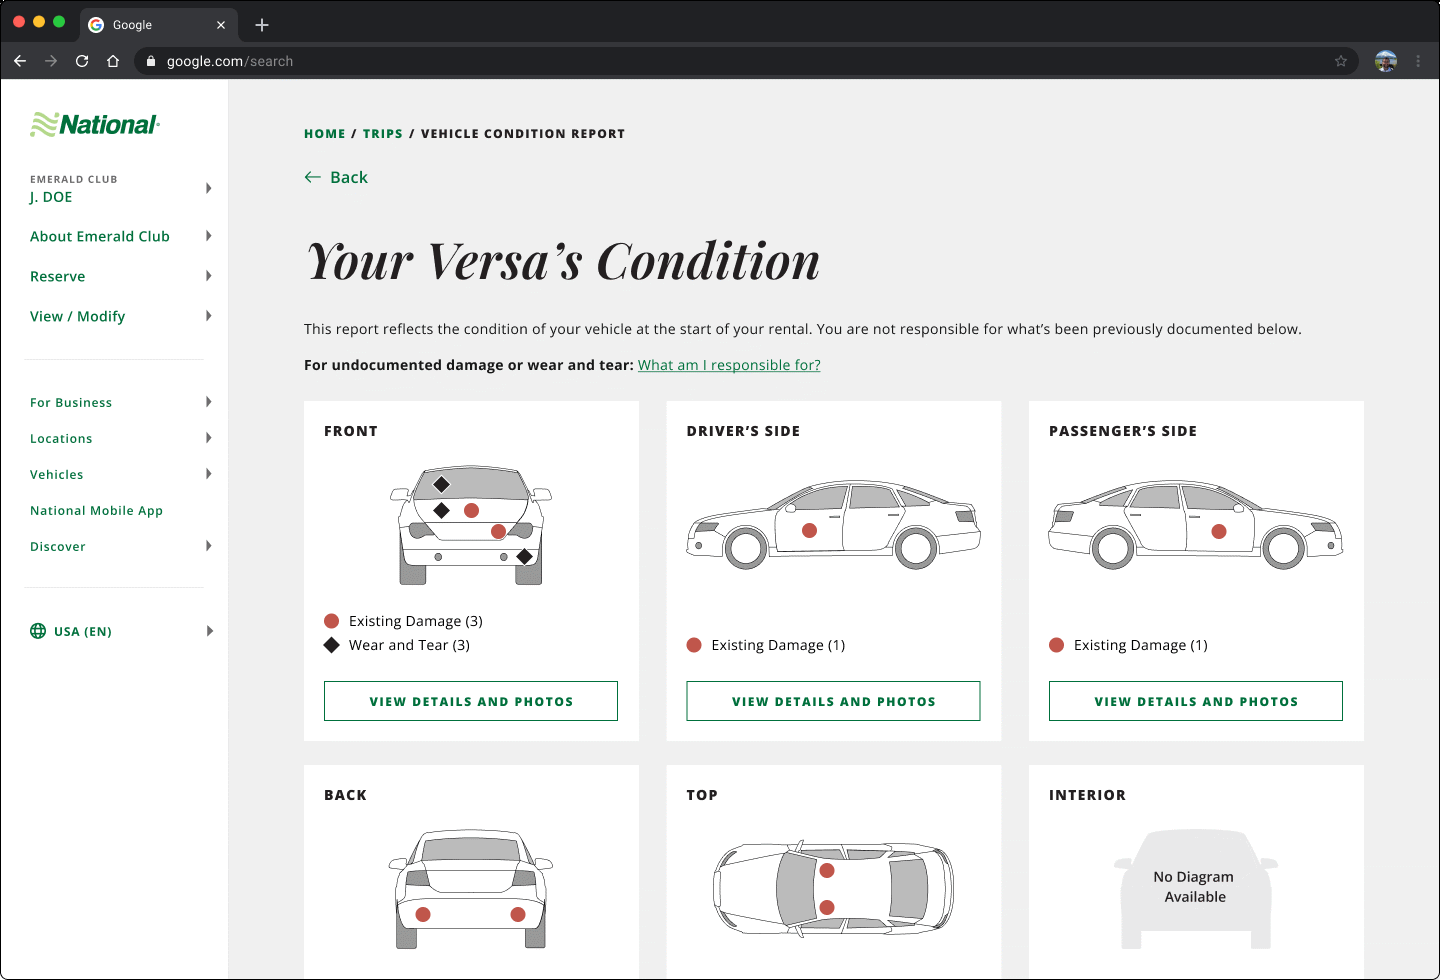Open the Reserve menu item
1440x980 pixels.
coord(58,276)
